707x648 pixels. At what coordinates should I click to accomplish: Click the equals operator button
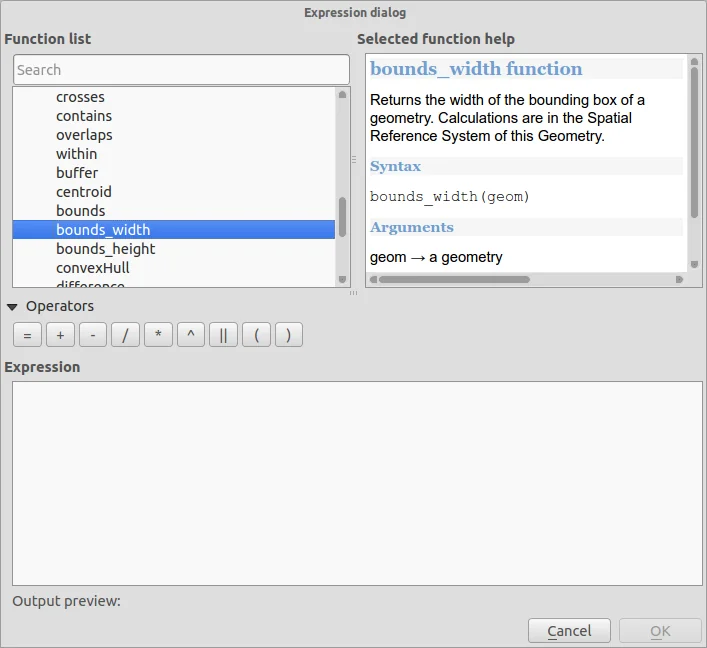click(27, 335)
